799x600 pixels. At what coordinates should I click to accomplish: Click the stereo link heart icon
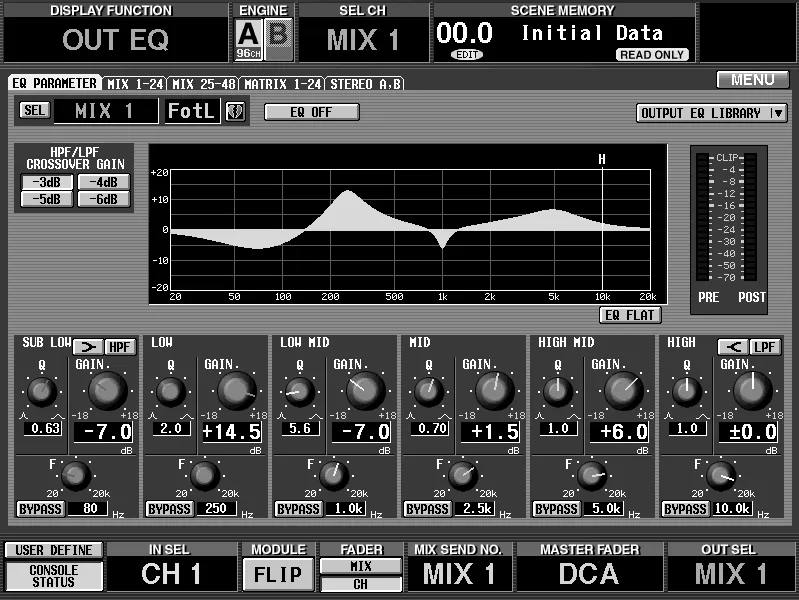pyautogui.click(x=235, y=111)
